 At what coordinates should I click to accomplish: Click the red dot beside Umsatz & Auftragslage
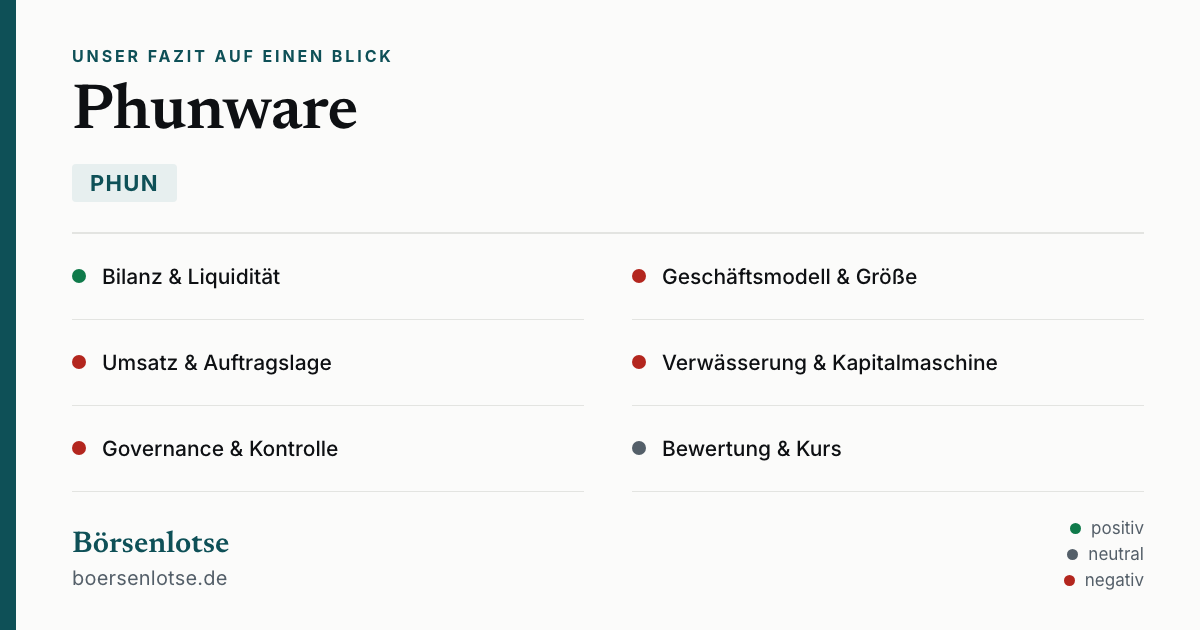[x=79, y=362]
